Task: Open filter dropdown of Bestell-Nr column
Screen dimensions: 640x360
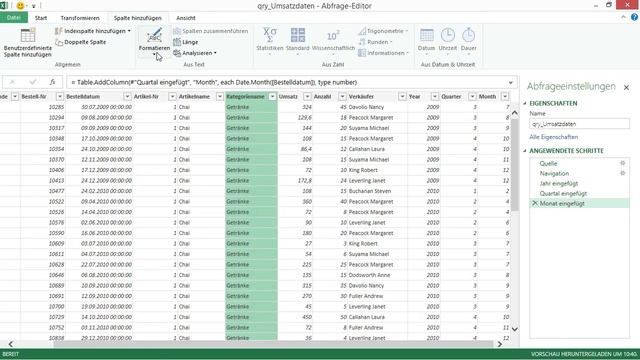Action: [60, 96]
